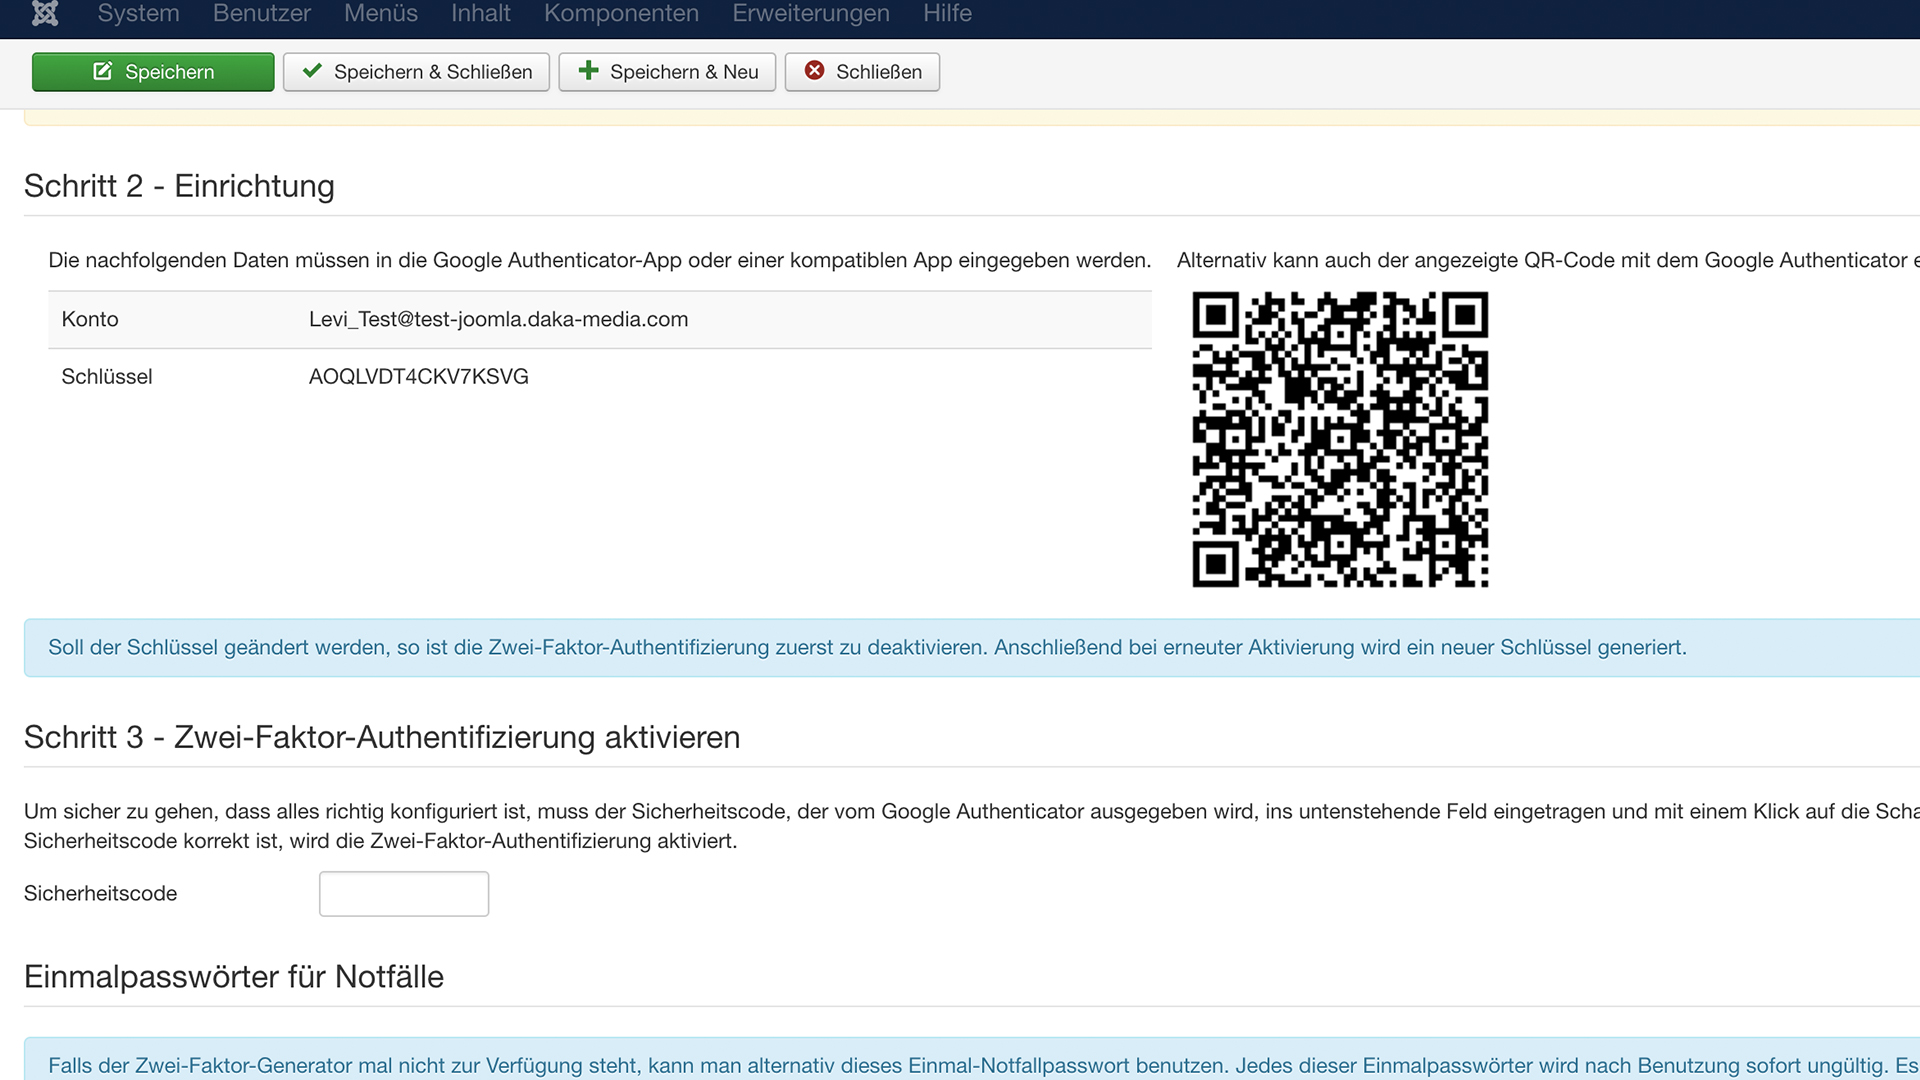
Task: Click the QR code image
Action: tap(1340, 439)
